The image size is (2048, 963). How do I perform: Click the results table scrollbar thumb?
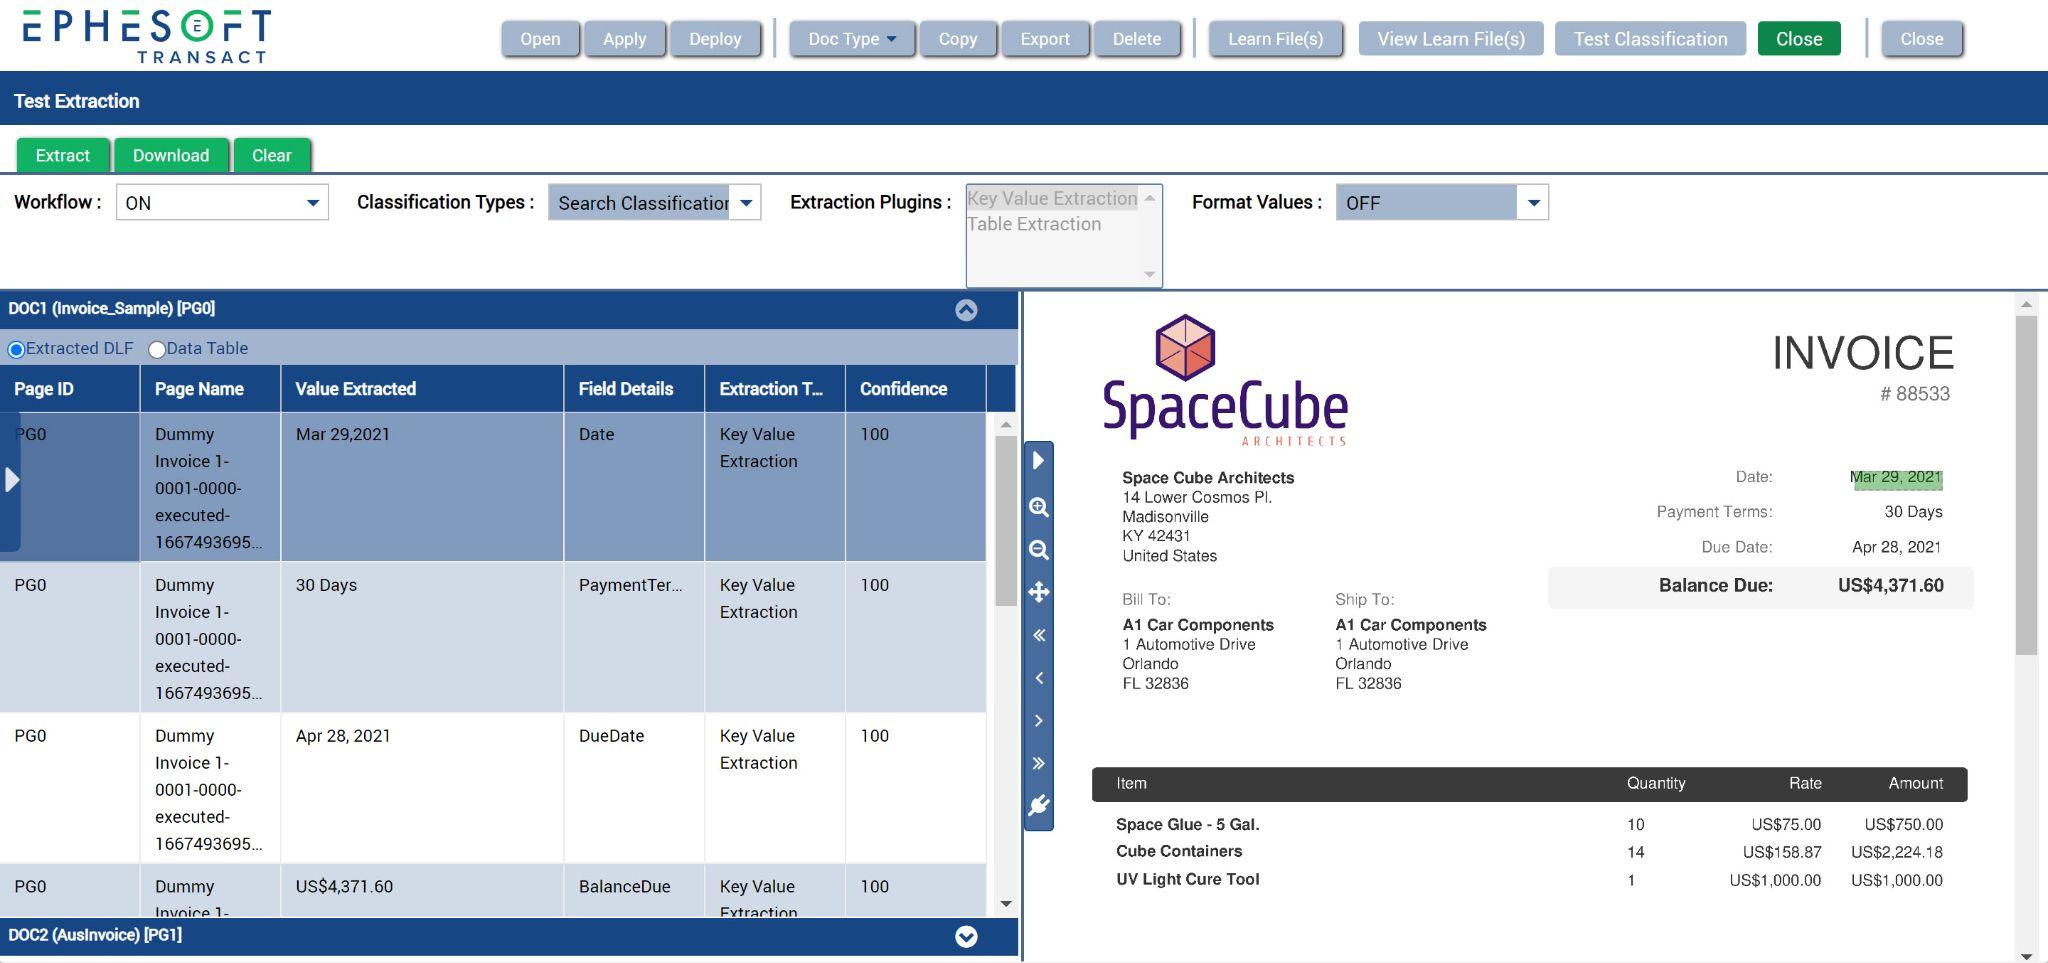[x=1006, y=520]
